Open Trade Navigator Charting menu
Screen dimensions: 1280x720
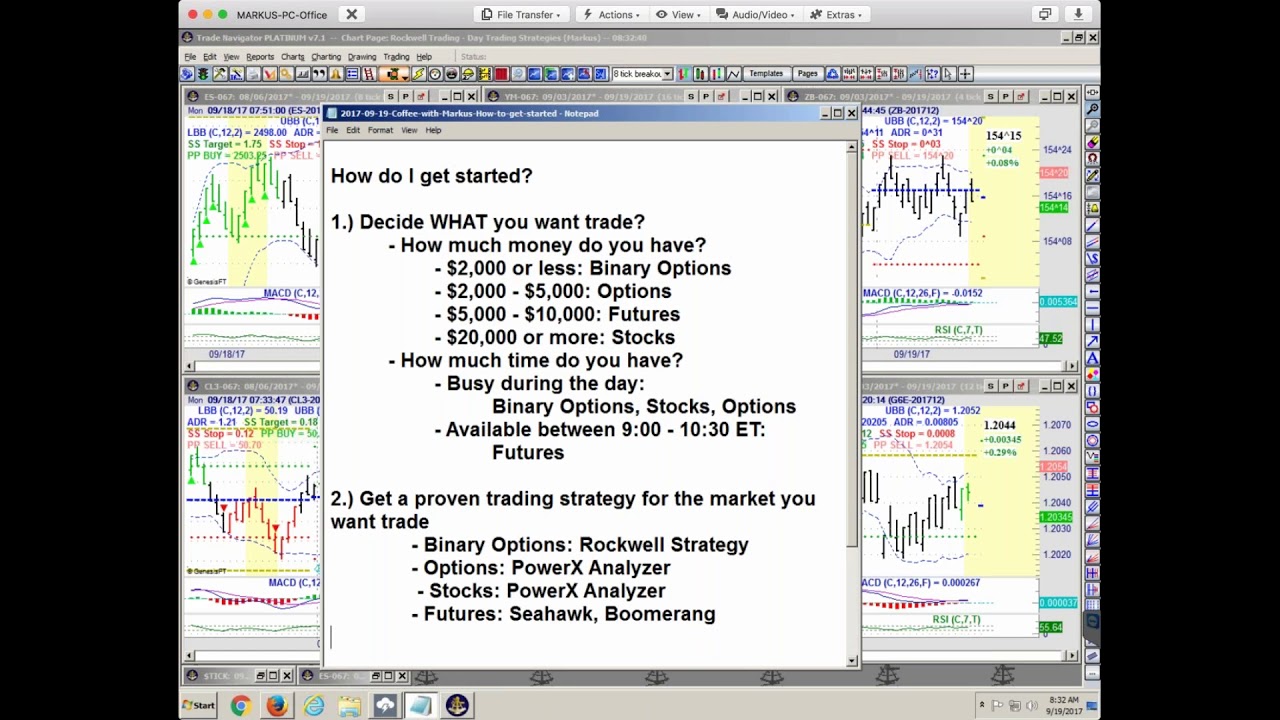(x=326, y=57)
